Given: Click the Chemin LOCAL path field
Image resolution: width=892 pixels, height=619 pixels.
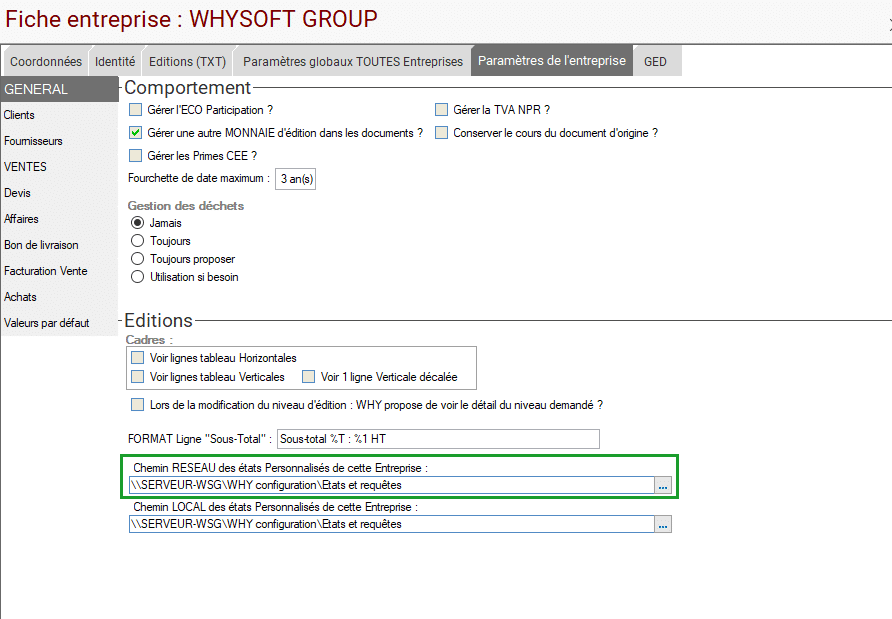Looking at the screenshot, I should coord(391,524).
